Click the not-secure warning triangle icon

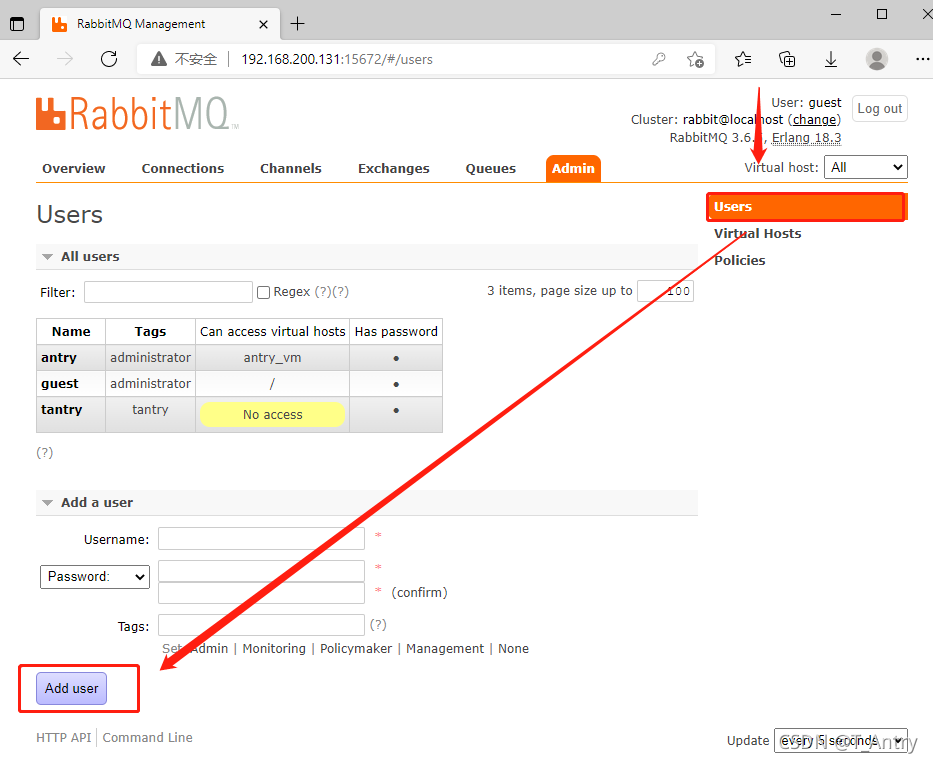click(159, 59)
